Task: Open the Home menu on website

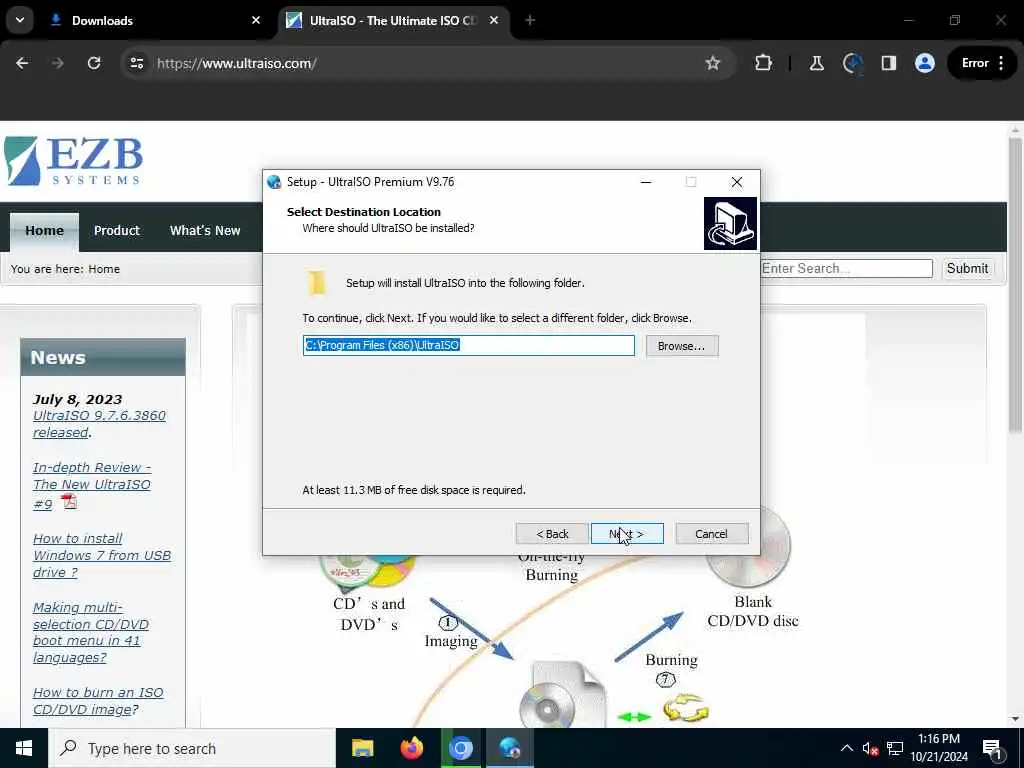Action: pos(44,231)
